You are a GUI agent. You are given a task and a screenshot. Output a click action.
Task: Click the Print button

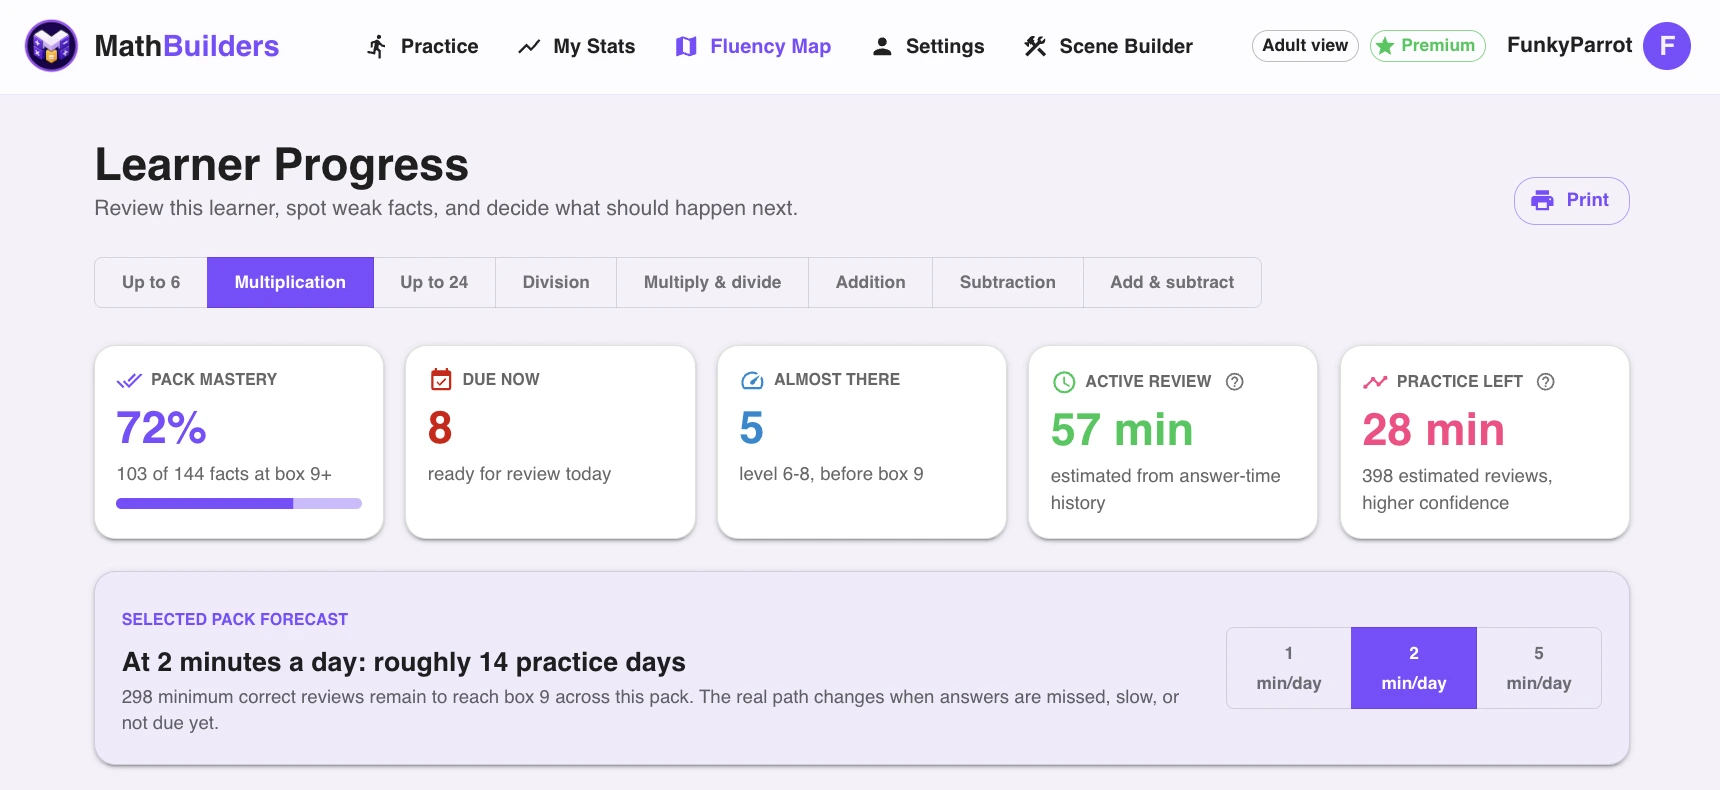1571,200
